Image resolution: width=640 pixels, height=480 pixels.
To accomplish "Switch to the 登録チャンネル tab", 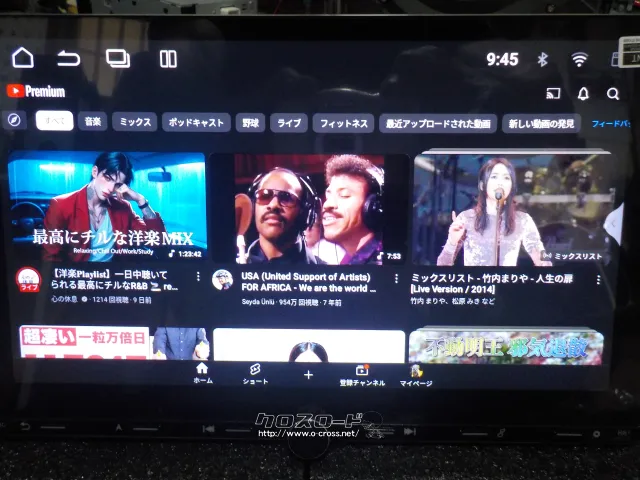I will click(x=361, y=375).
